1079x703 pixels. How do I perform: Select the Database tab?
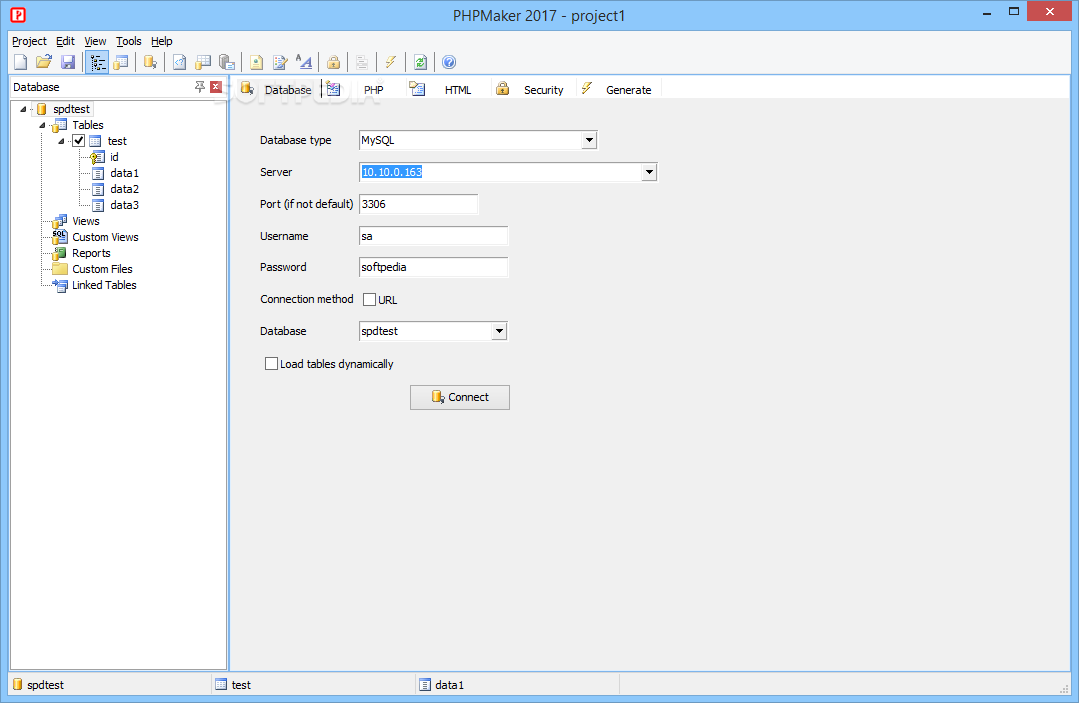pos(288,90)
